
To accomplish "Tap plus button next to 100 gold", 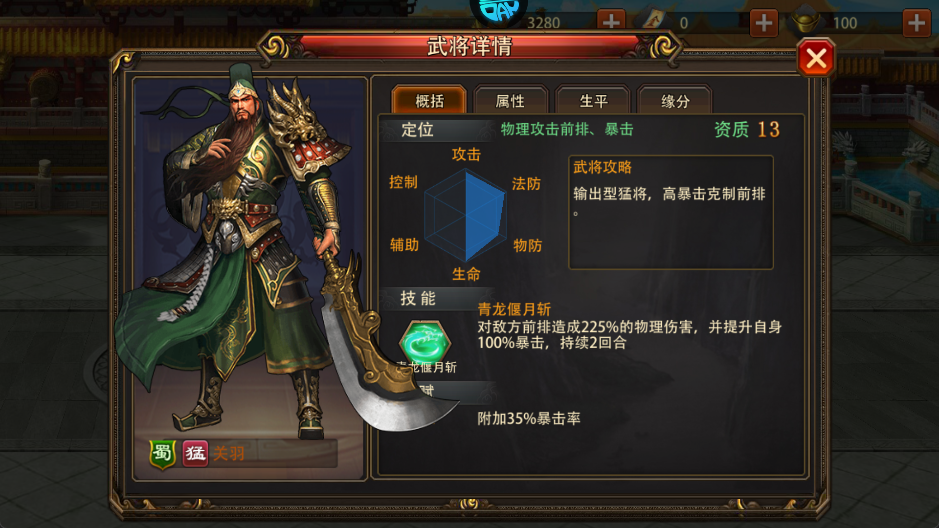I will click(x=916, y=23).
